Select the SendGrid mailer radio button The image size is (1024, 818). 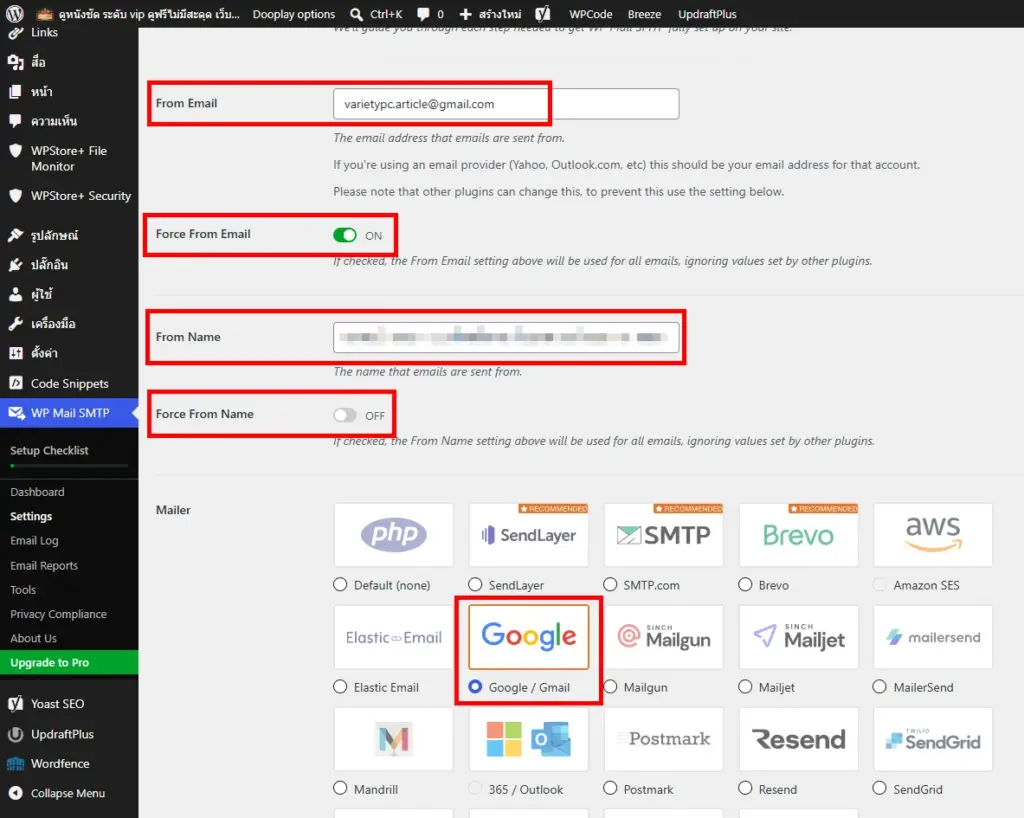[x=880, y=788]
